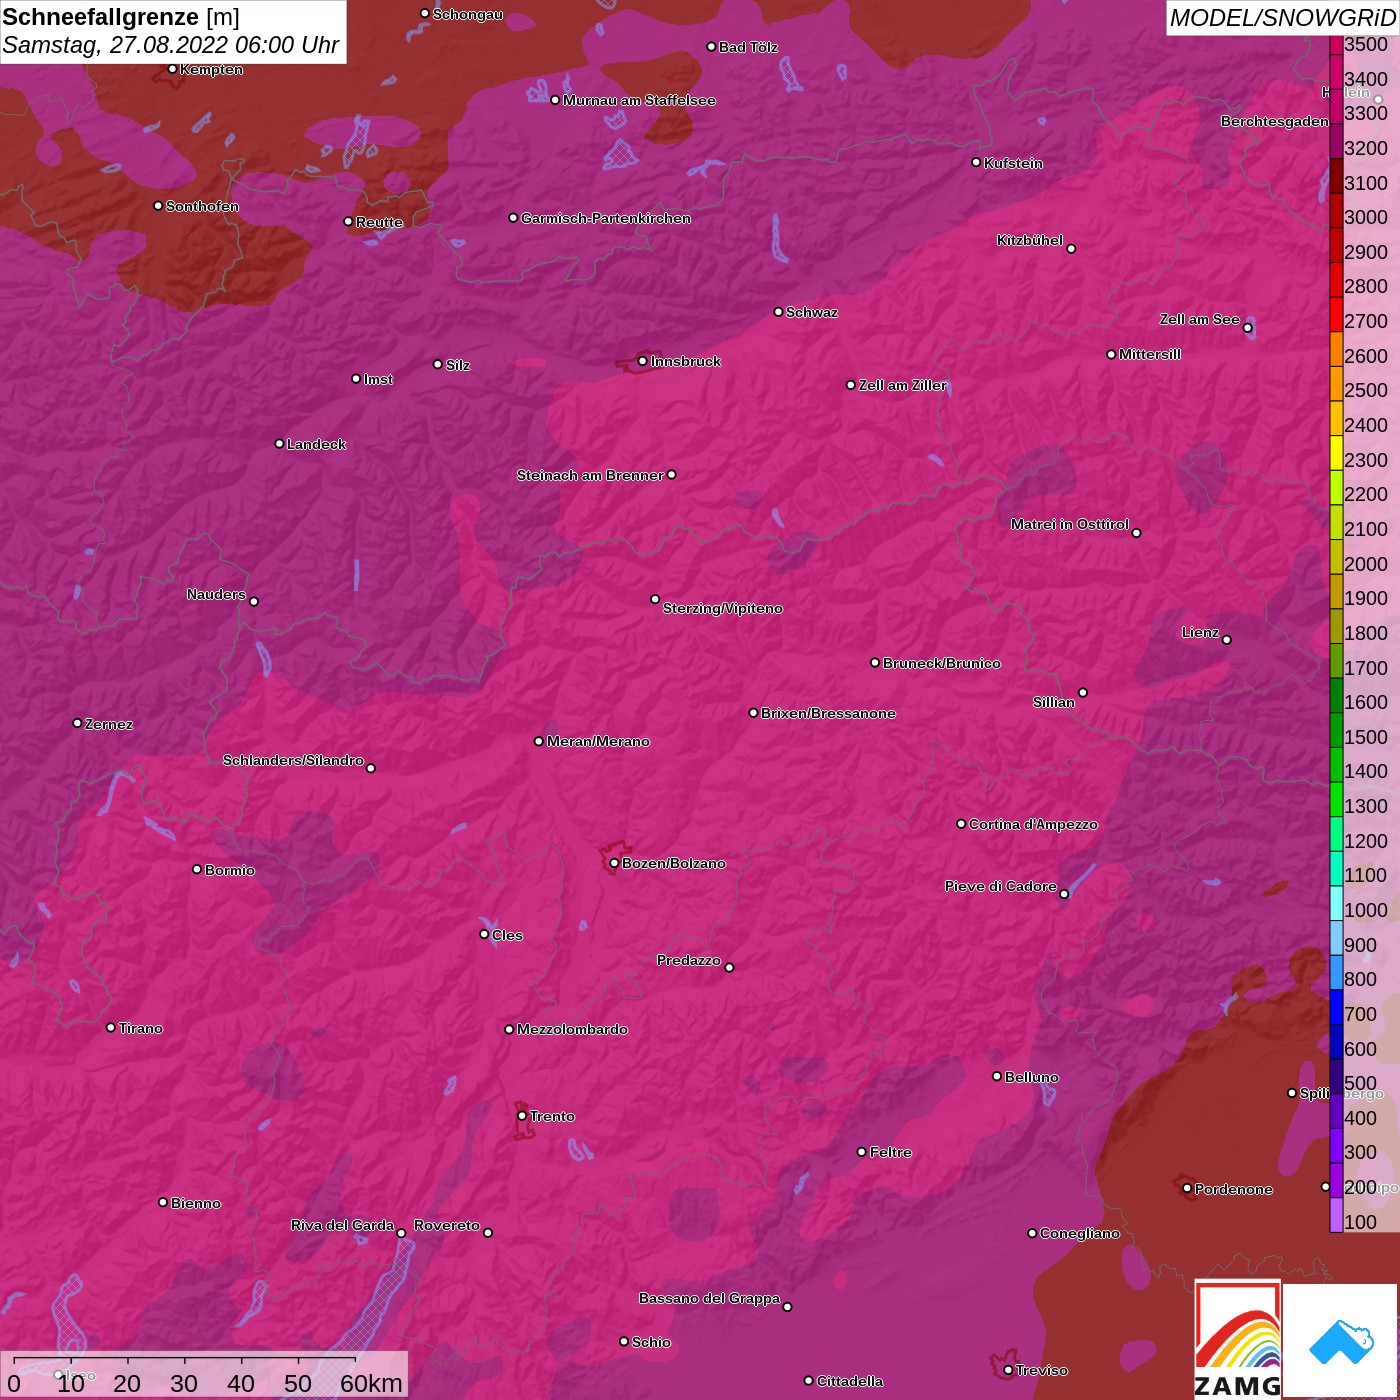Viewport: 1400px width, 1400px height.
Task: Click the Meran/Merano label
Action: tap(598, 741)
